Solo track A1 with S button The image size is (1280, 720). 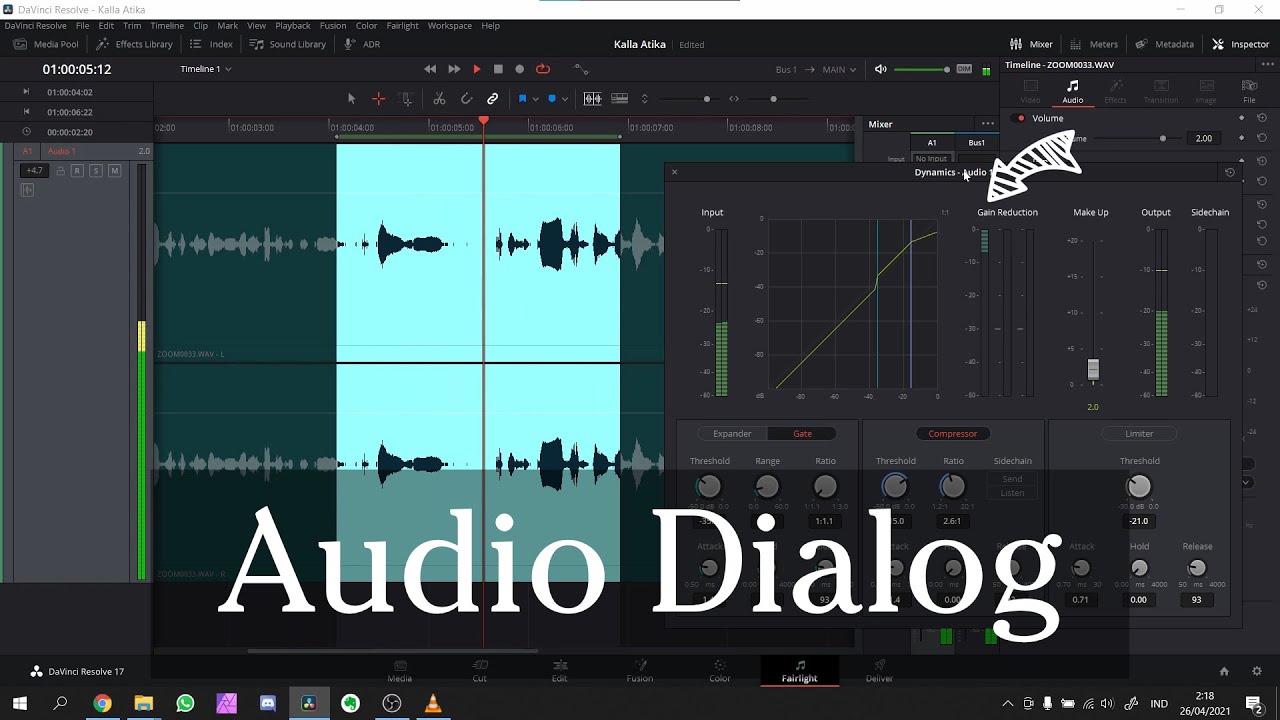[96, 171]
